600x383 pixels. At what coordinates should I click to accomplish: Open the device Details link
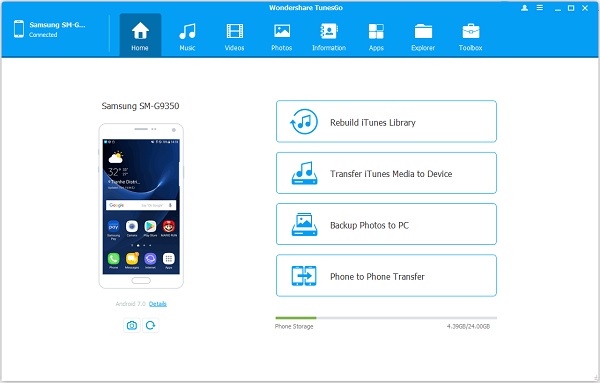point(158,304)
